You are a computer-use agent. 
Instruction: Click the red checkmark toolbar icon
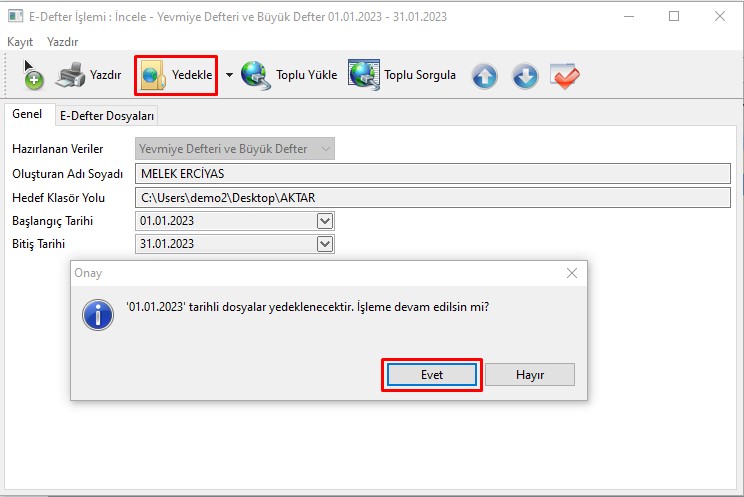coord(565,76)
